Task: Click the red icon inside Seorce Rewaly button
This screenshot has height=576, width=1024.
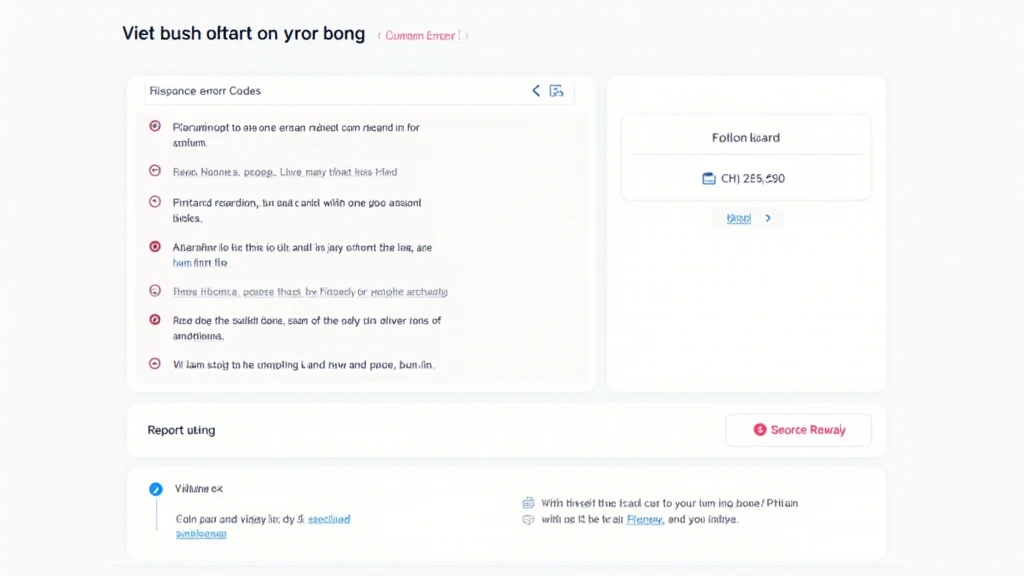Action: [760, 430]
